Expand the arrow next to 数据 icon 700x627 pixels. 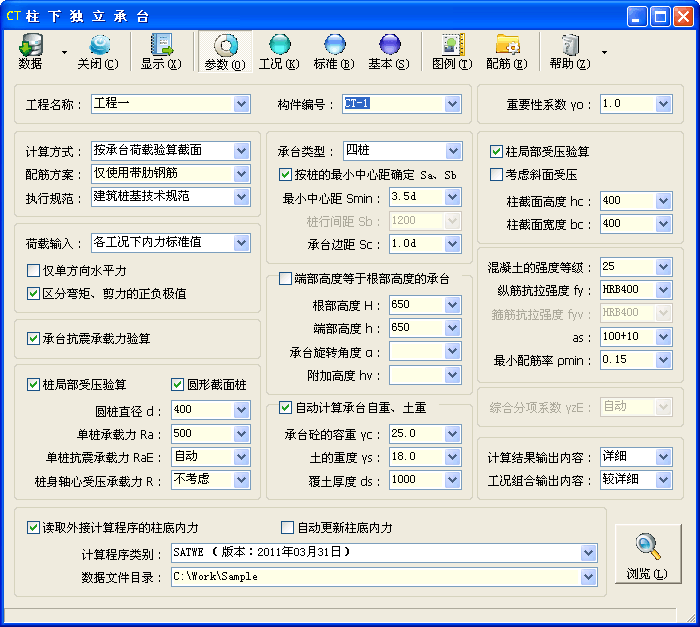pos(64,52)
